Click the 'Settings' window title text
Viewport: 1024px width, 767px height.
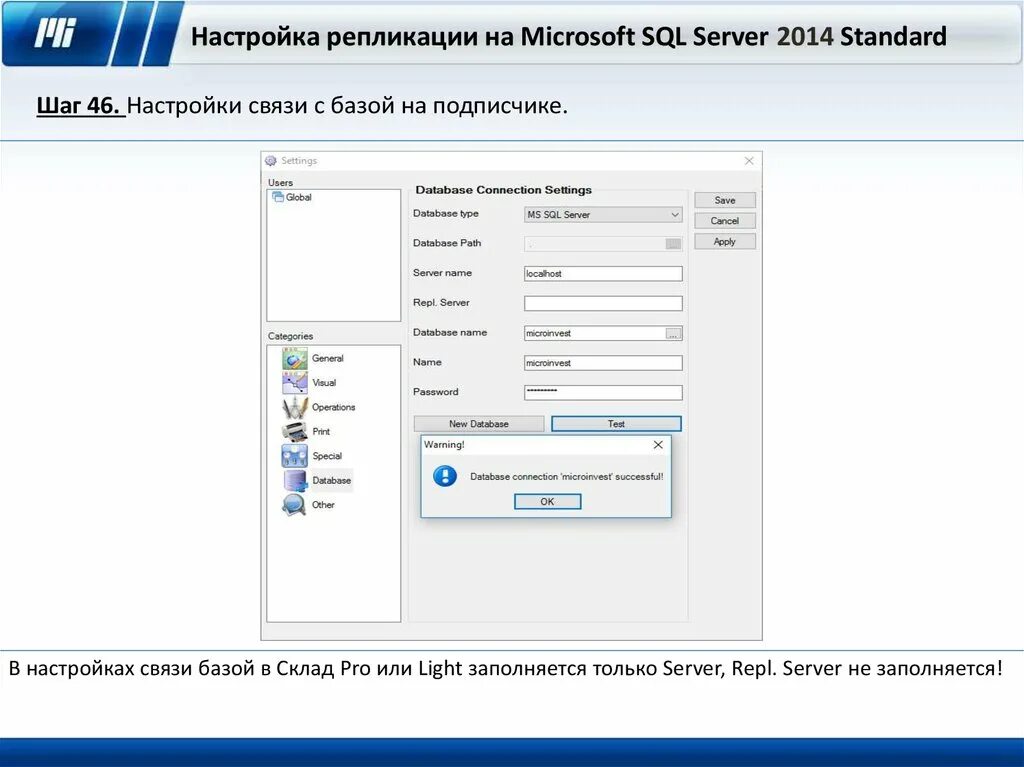pyautogui.click(x=299, y=161)
